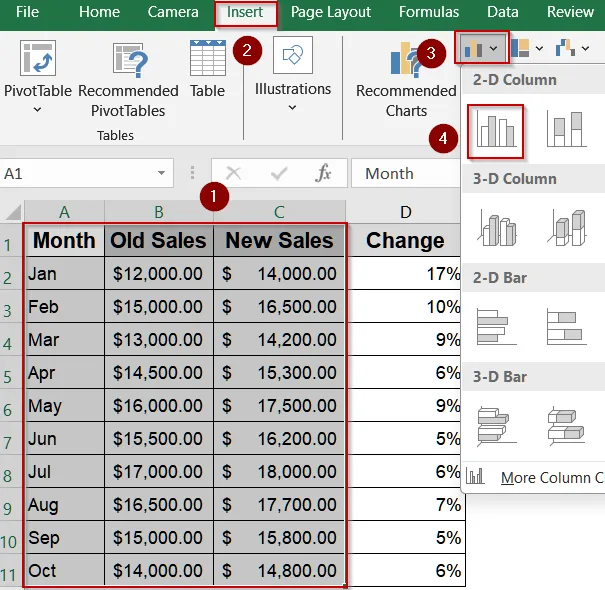Click the $14,500.00 cell for Apr
Image resolution: width=605 pixels, height=590 pixels.
coord(159,372)
